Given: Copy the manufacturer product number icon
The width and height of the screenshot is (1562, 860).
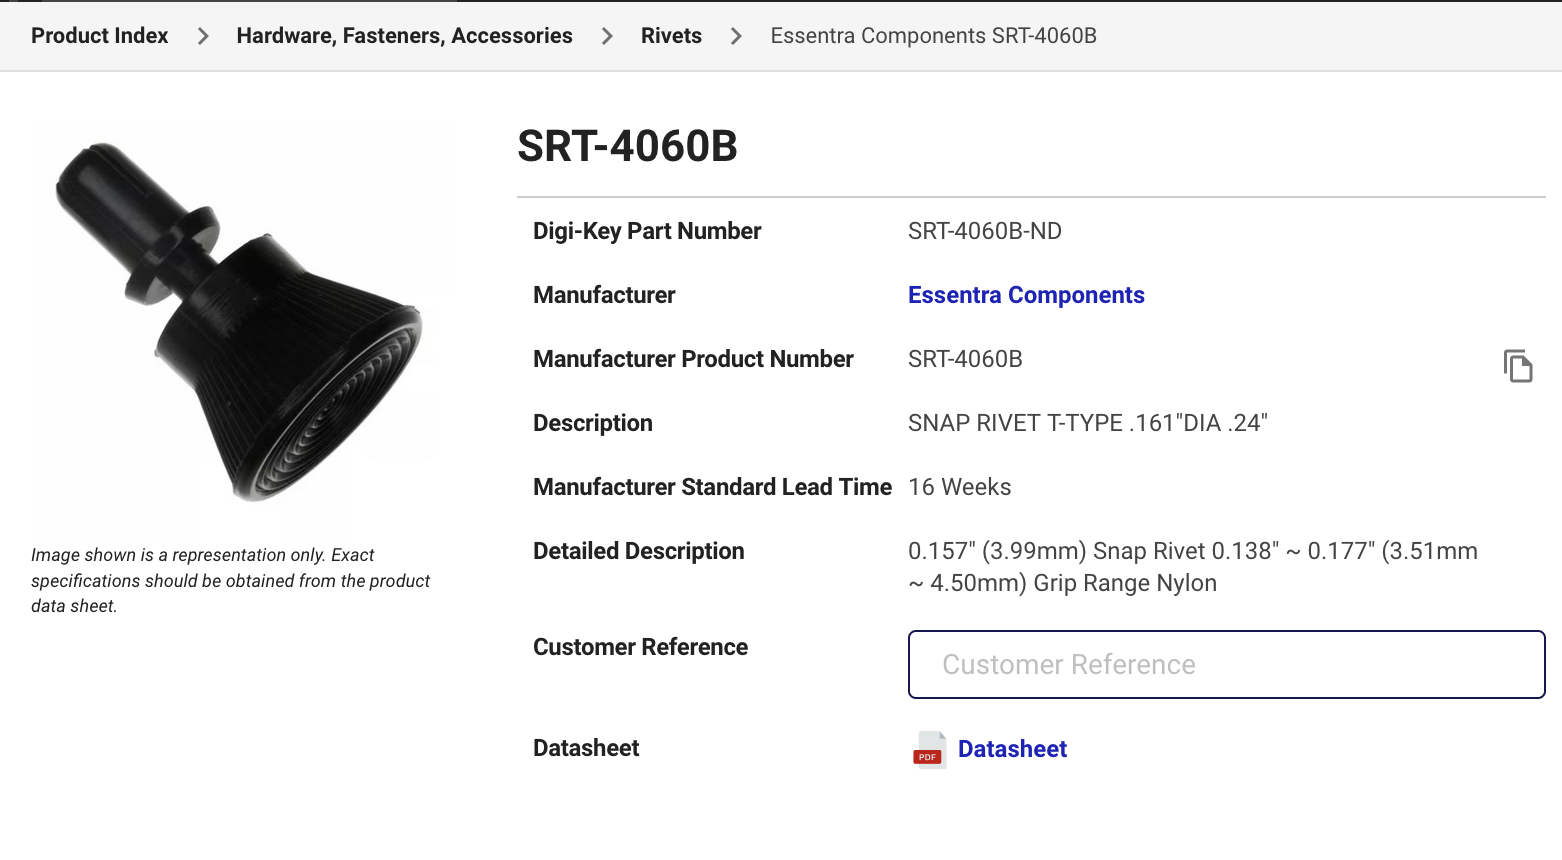Looking at the screenshot, I should point(1518,366).
